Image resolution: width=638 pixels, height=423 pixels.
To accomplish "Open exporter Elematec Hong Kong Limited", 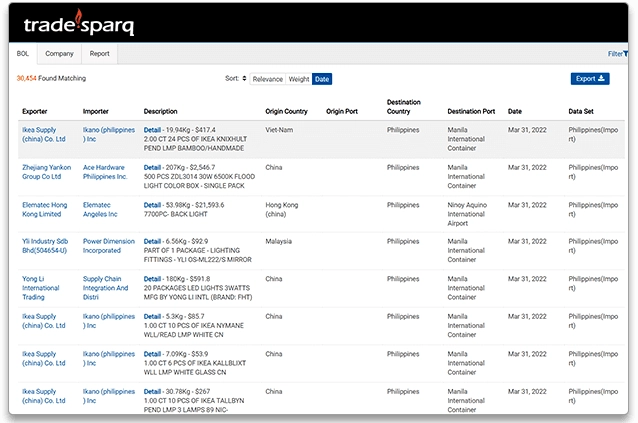I will (x=44, y=209).
